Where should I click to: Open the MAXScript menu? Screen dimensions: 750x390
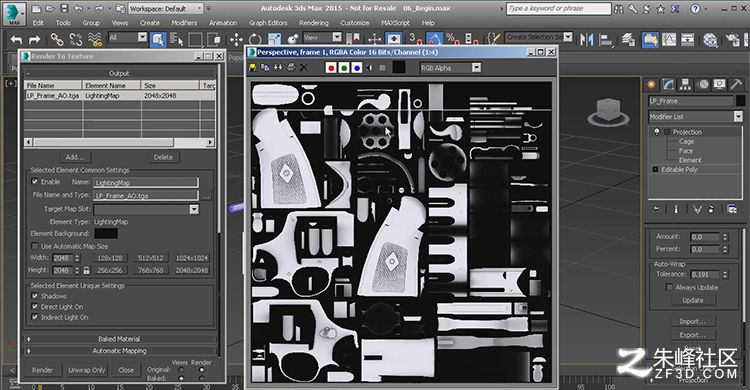point(395,23)
